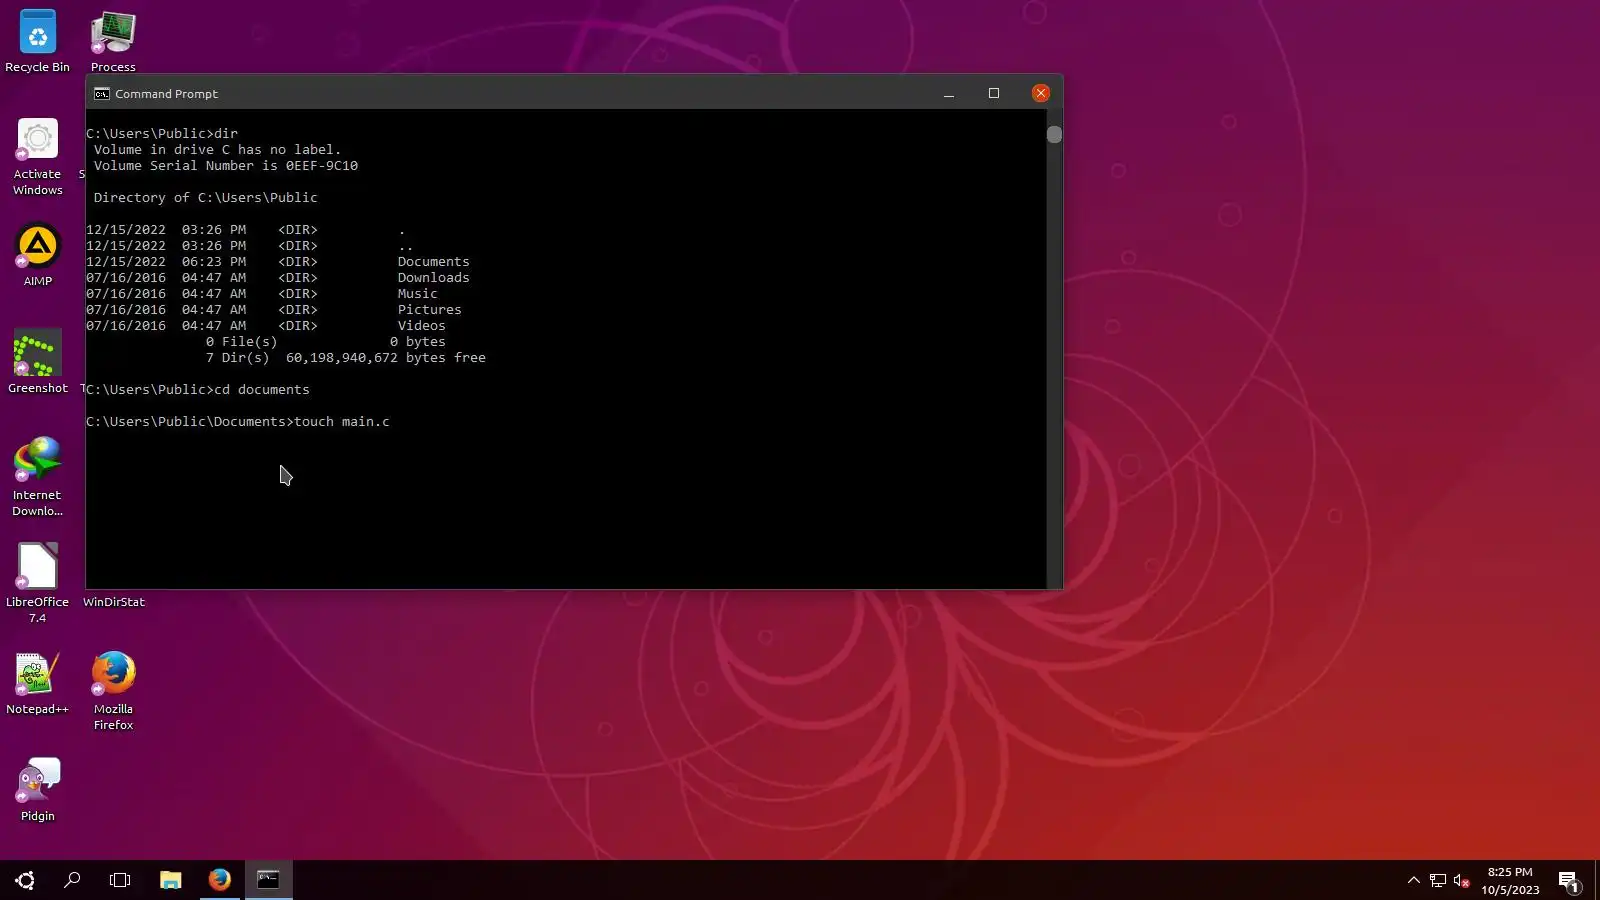The image size is (1600, 900).
Task: Click the "Documents" directory entry
Action: point(433,262)
